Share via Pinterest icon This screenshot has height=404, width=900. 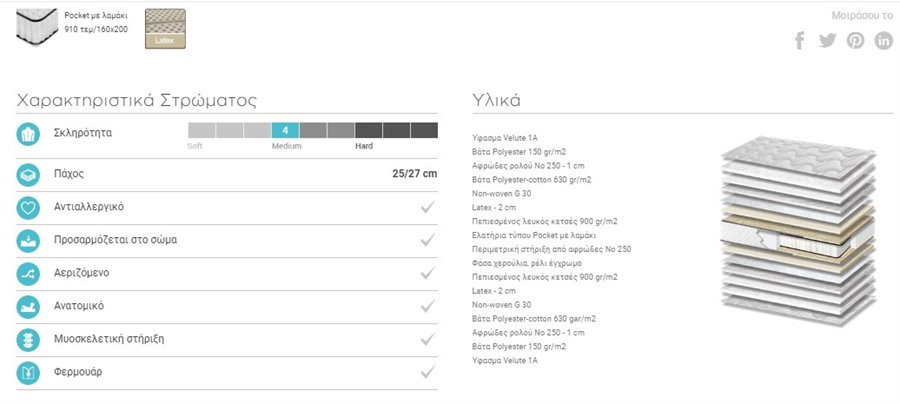[x=855, y=41]
